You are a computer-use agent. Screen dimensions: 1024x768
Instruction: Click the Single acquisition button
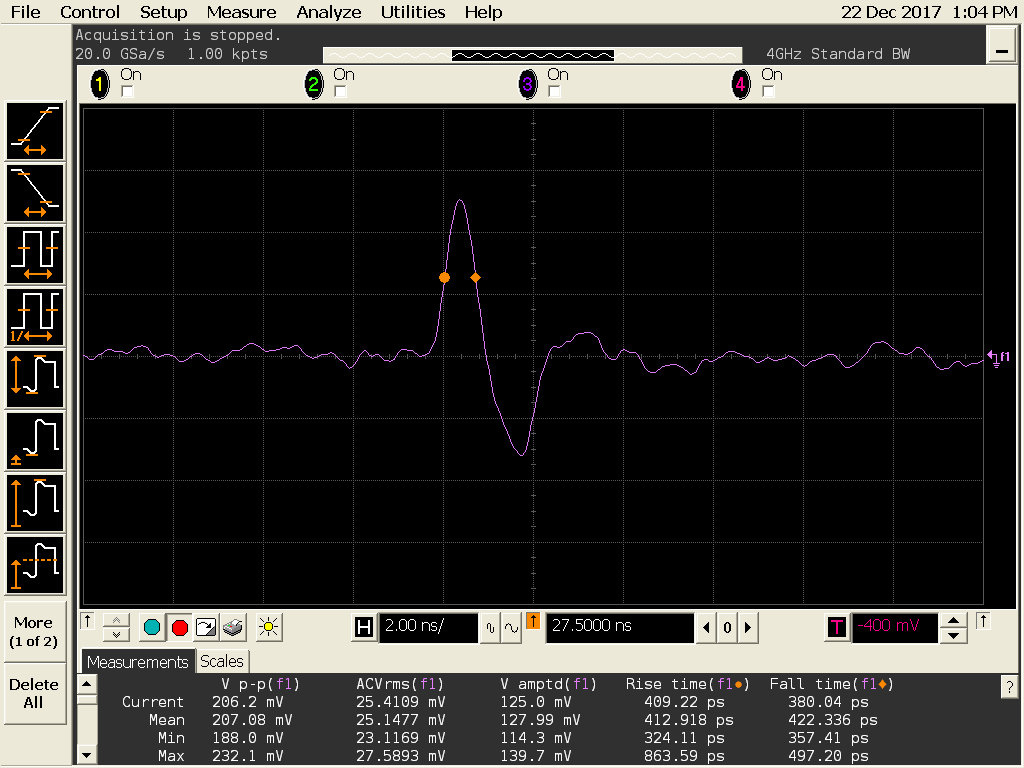click(x=206, y=628)
